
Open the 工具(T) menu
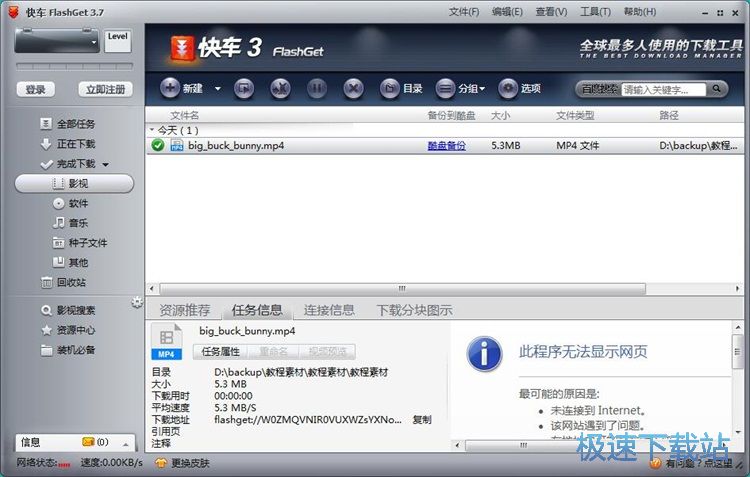(x=595, y=12)
